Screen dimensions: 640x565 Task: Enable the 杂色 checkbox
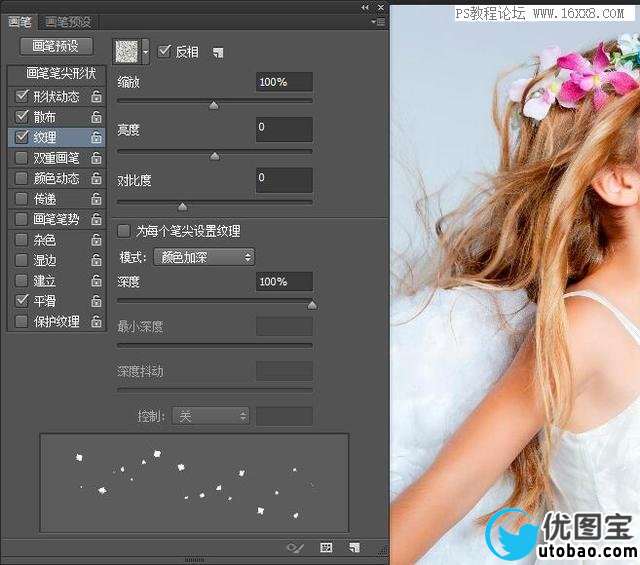pos(21,240)
